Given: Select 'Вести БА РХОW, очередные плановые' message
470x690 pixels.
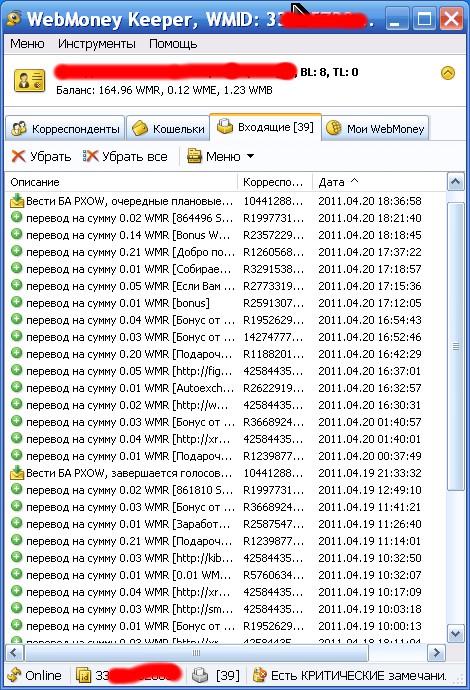Looking at the screenshot, I should [x=226, y=201].
